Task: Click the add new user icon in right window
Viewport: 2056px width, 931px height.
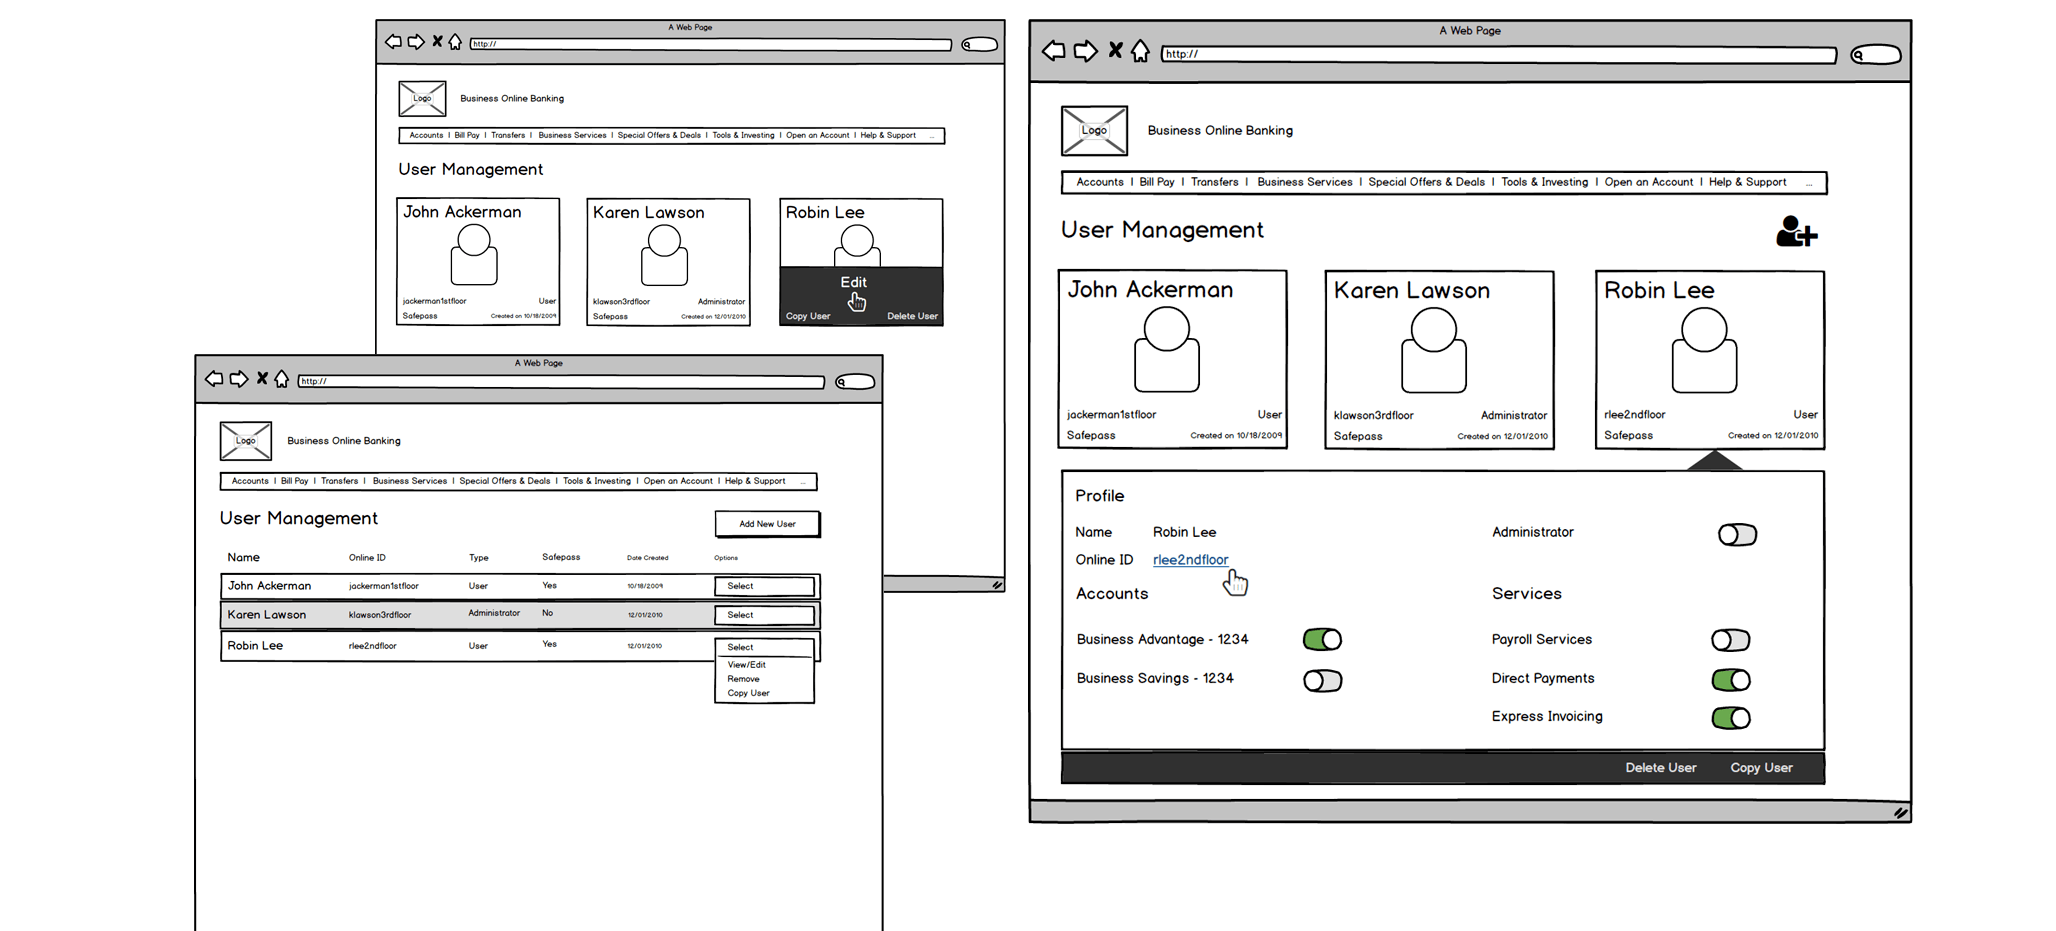Action: click(1796, 232)
